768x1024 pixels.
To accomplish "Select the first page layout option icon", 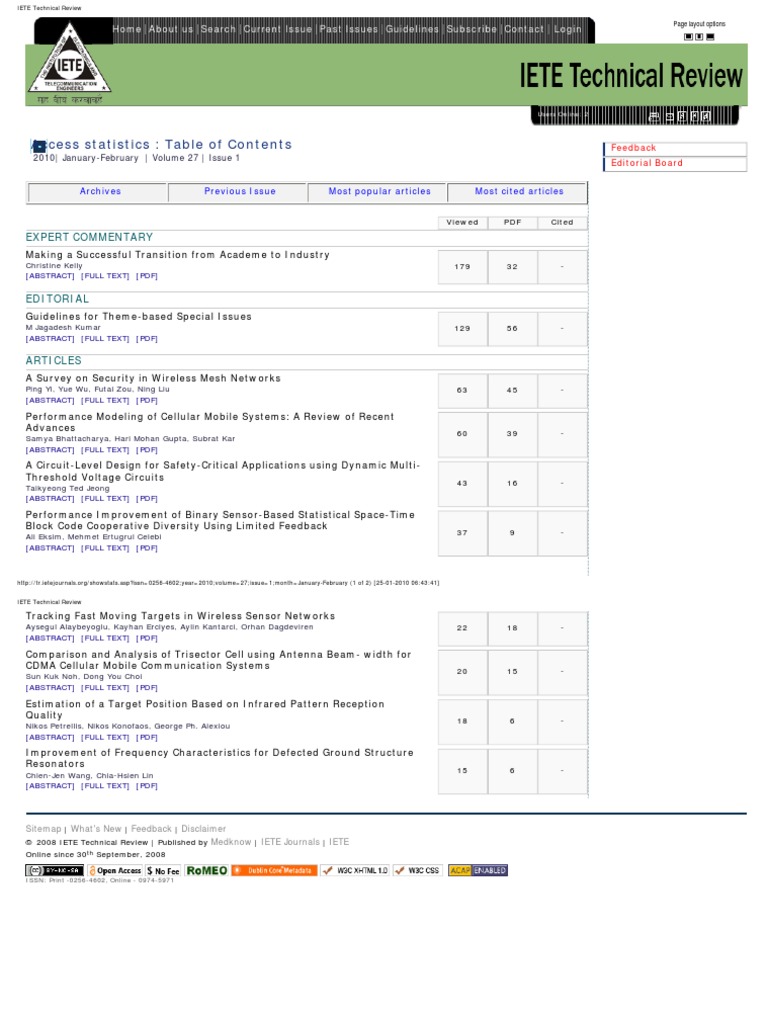I will [688, 37].
